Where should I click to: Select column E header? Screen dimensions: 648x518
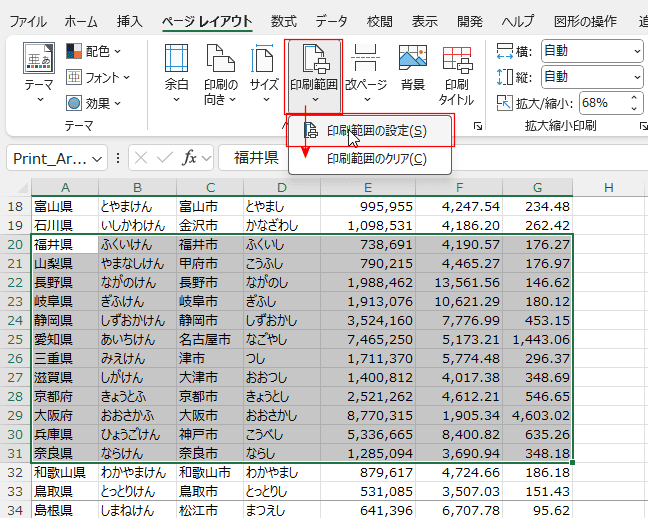point(368,187)
